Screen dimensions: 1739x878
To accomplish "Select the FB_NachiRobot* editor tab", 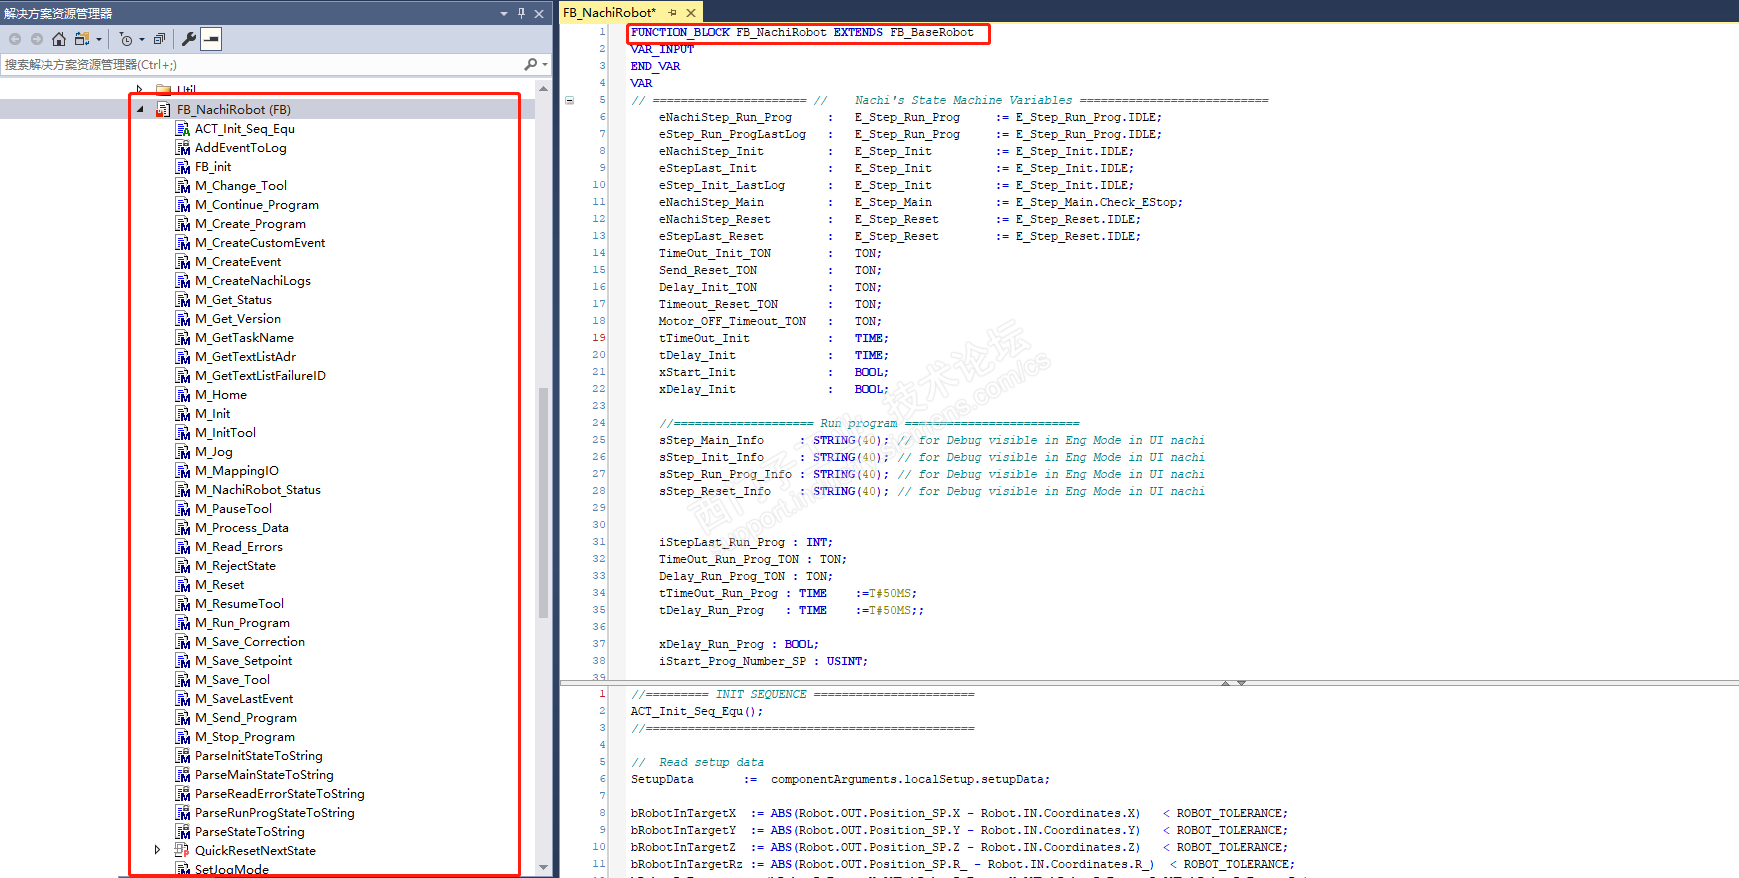I will pos(609,12).
